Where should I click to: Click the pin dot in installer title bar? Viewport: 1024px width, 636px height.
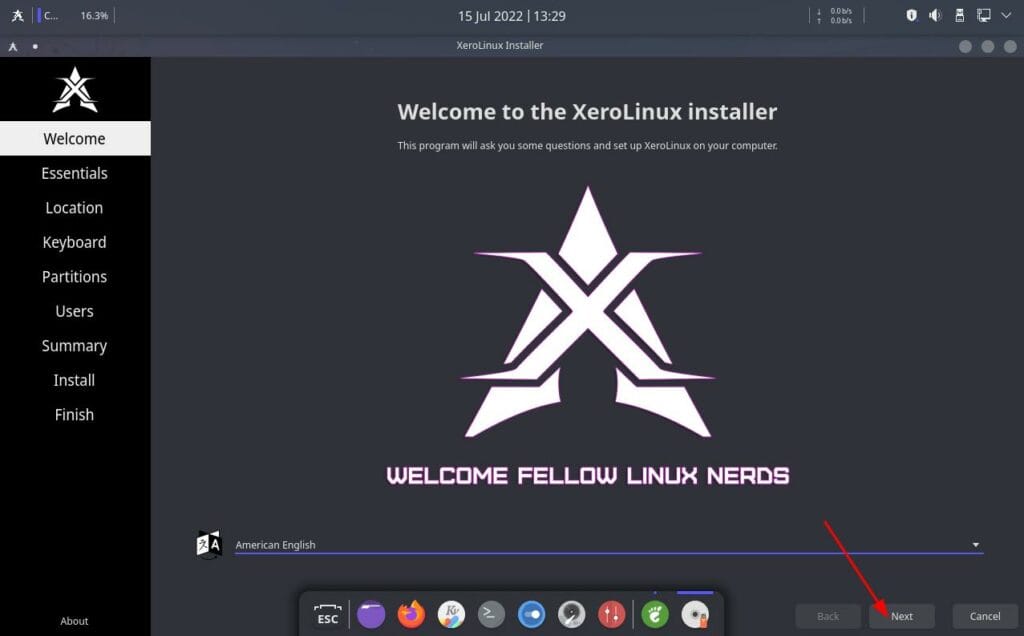click(x=35, y=46)
